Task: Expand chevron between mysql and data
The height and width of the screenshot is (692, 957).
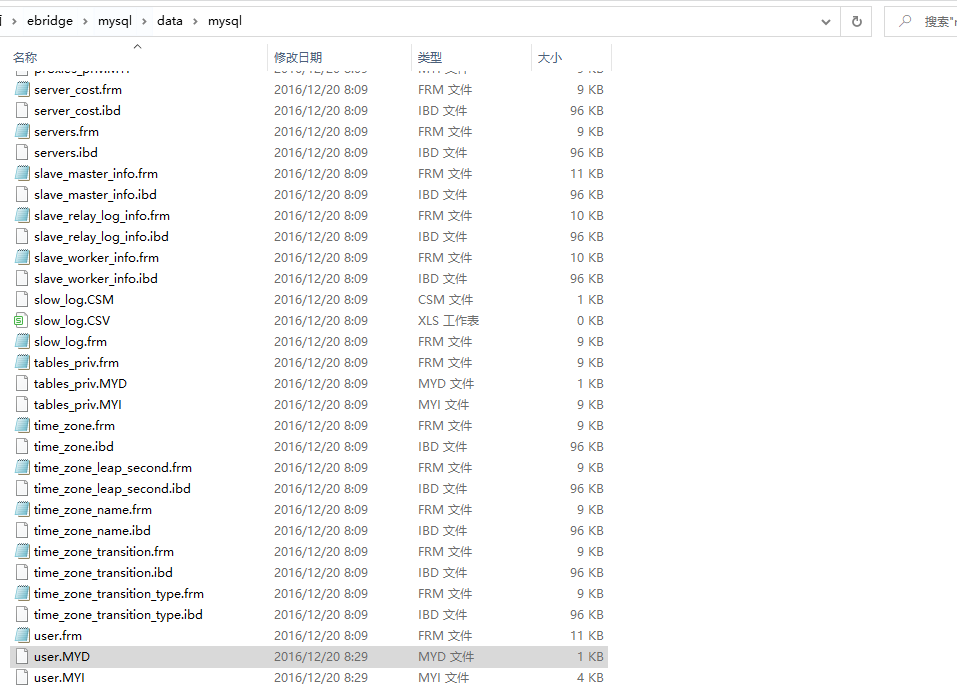Action: click(x=144, y=21)
